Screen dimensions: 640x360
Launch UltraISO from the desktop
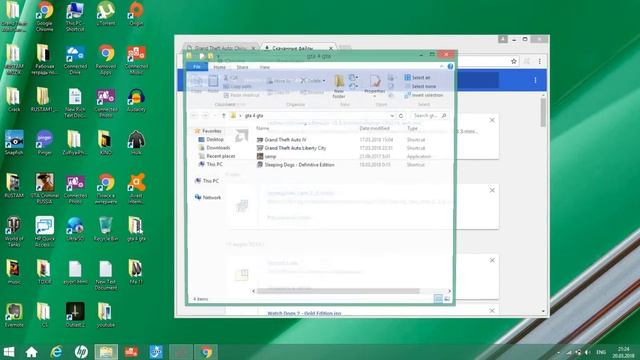pos(75,229)
